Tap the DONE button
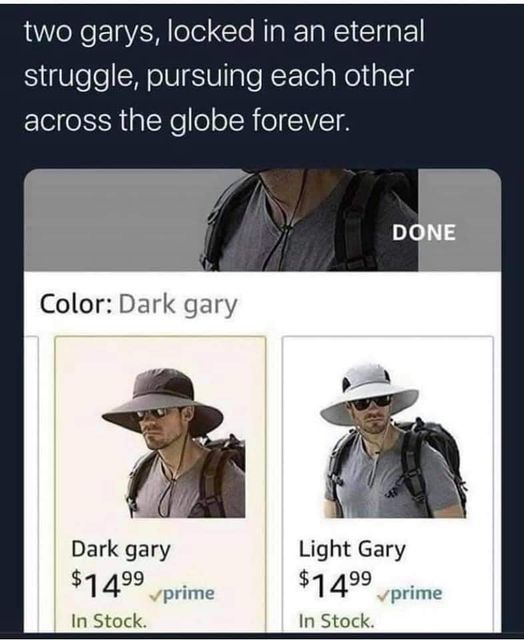 pos(424,232)
